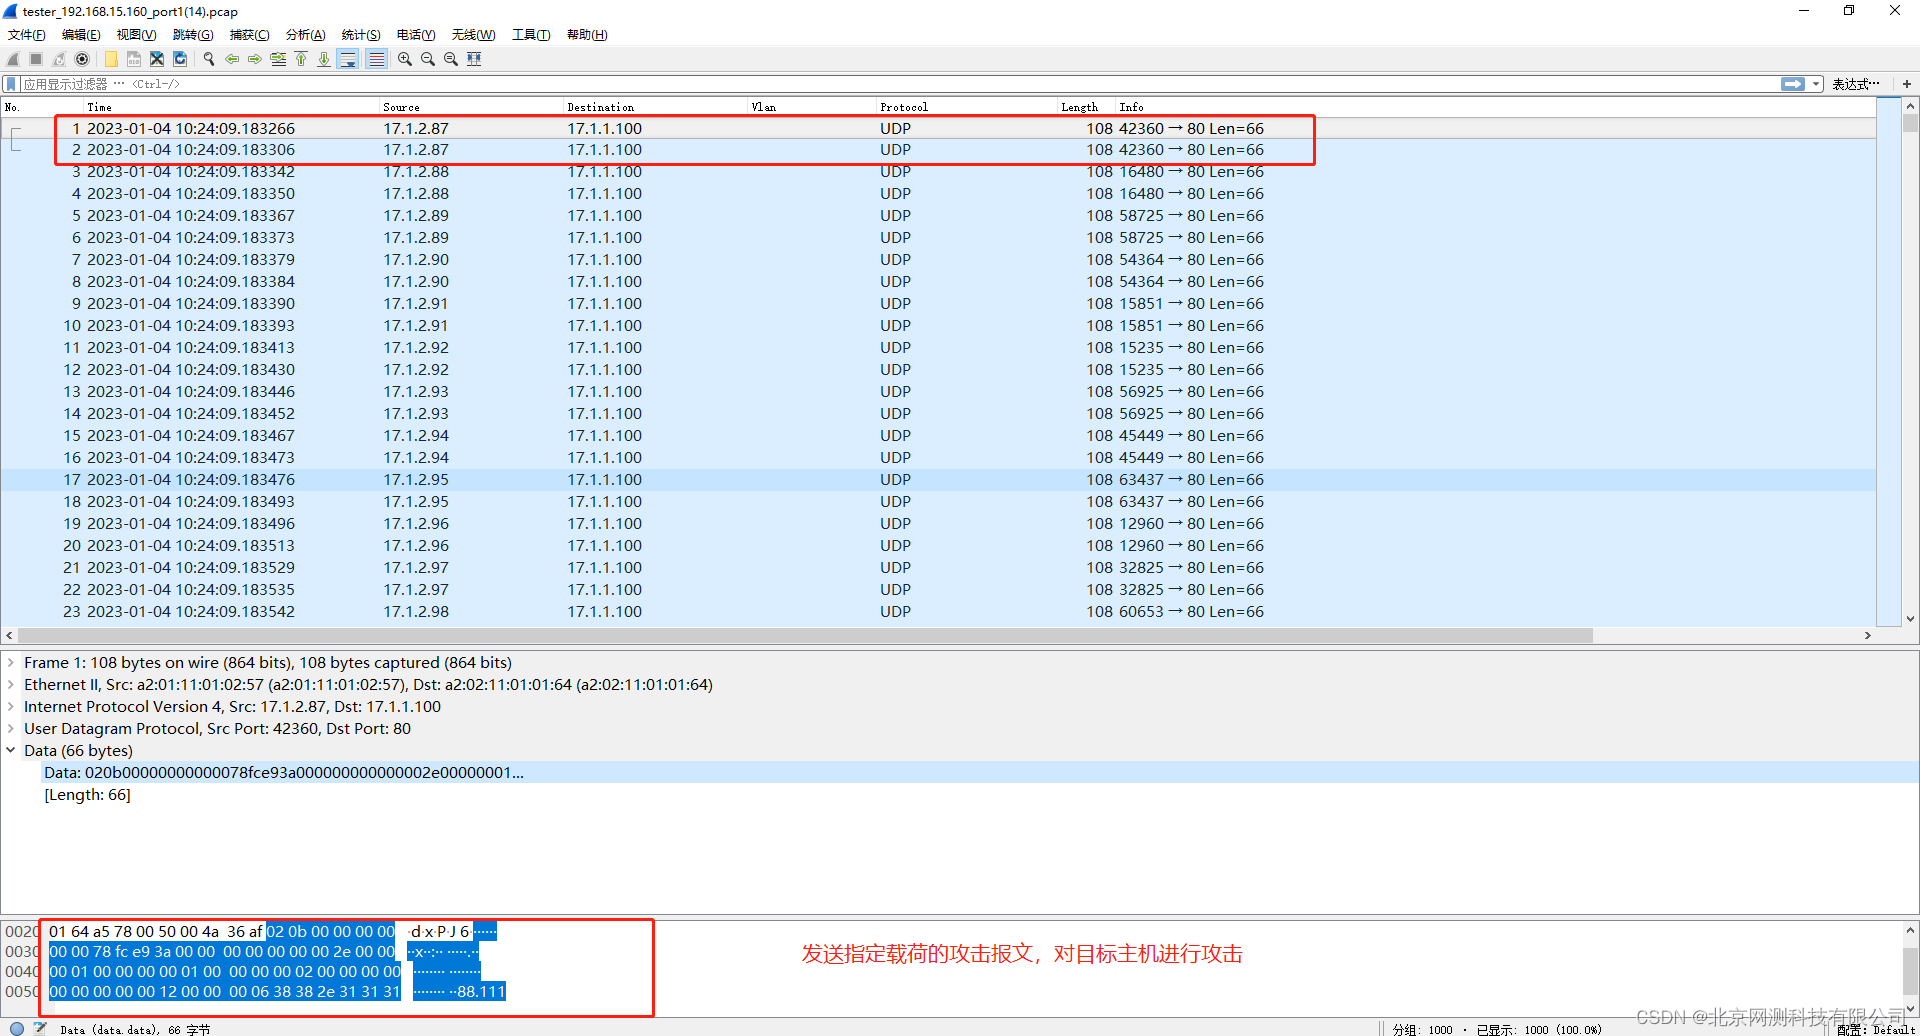
Task: Click the 表达式 expression button
Action: (x=1856, y=84)
